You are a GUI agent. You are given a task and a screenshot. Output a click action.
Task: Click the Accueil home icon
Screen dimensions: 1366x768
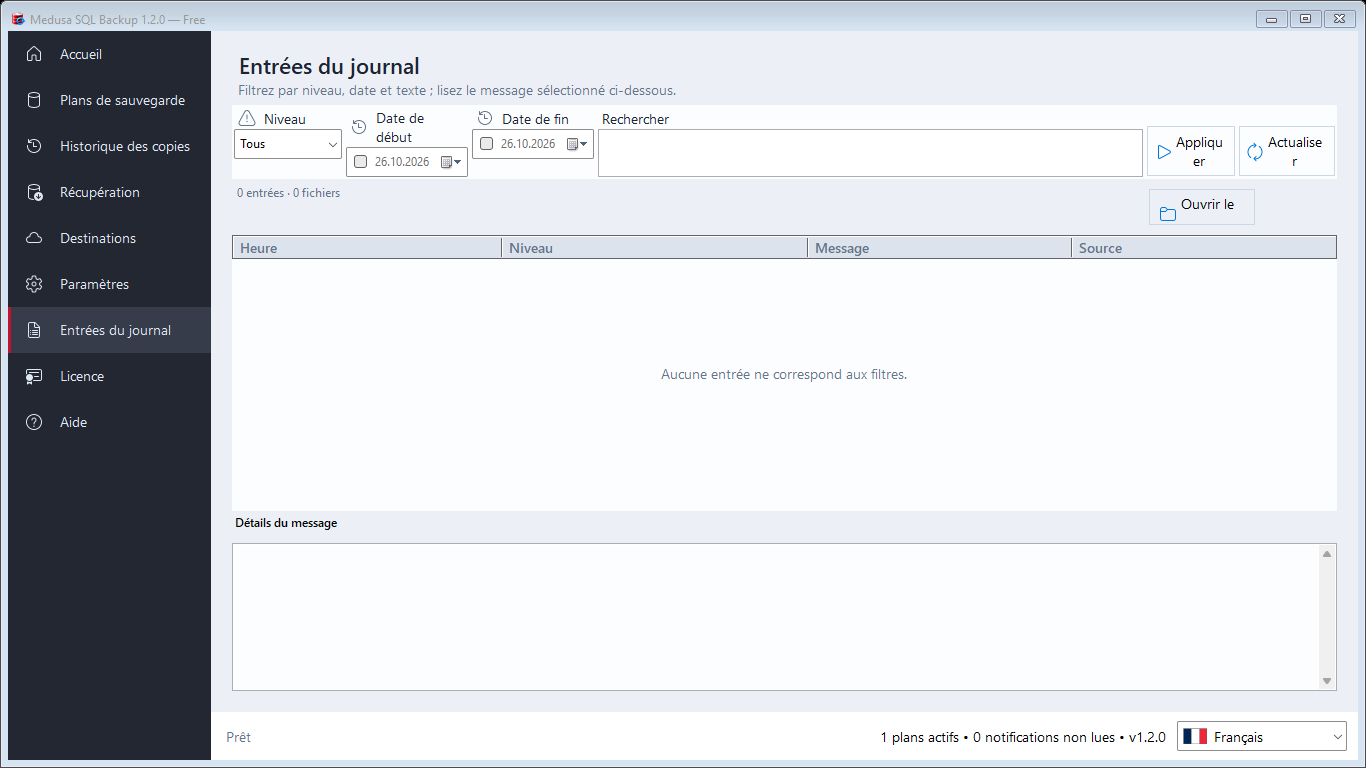point(34,54)
